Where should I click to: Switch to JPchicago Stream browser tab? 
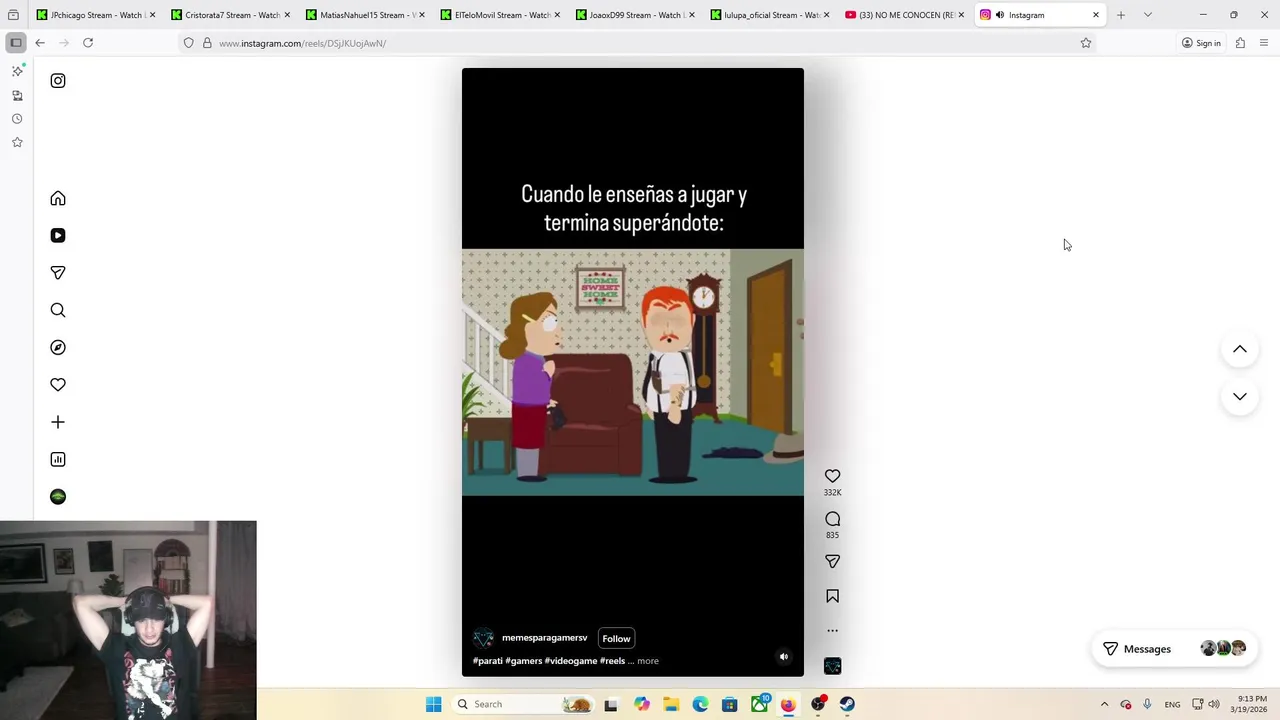point(96,15)
